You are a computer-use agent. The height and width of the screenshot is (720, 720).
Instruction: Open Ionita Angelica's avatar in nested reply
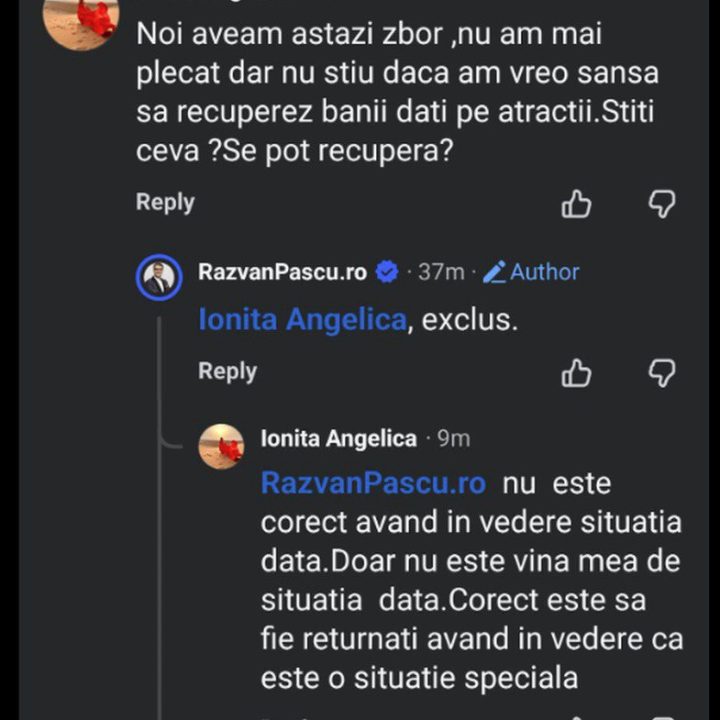[221, 446]
